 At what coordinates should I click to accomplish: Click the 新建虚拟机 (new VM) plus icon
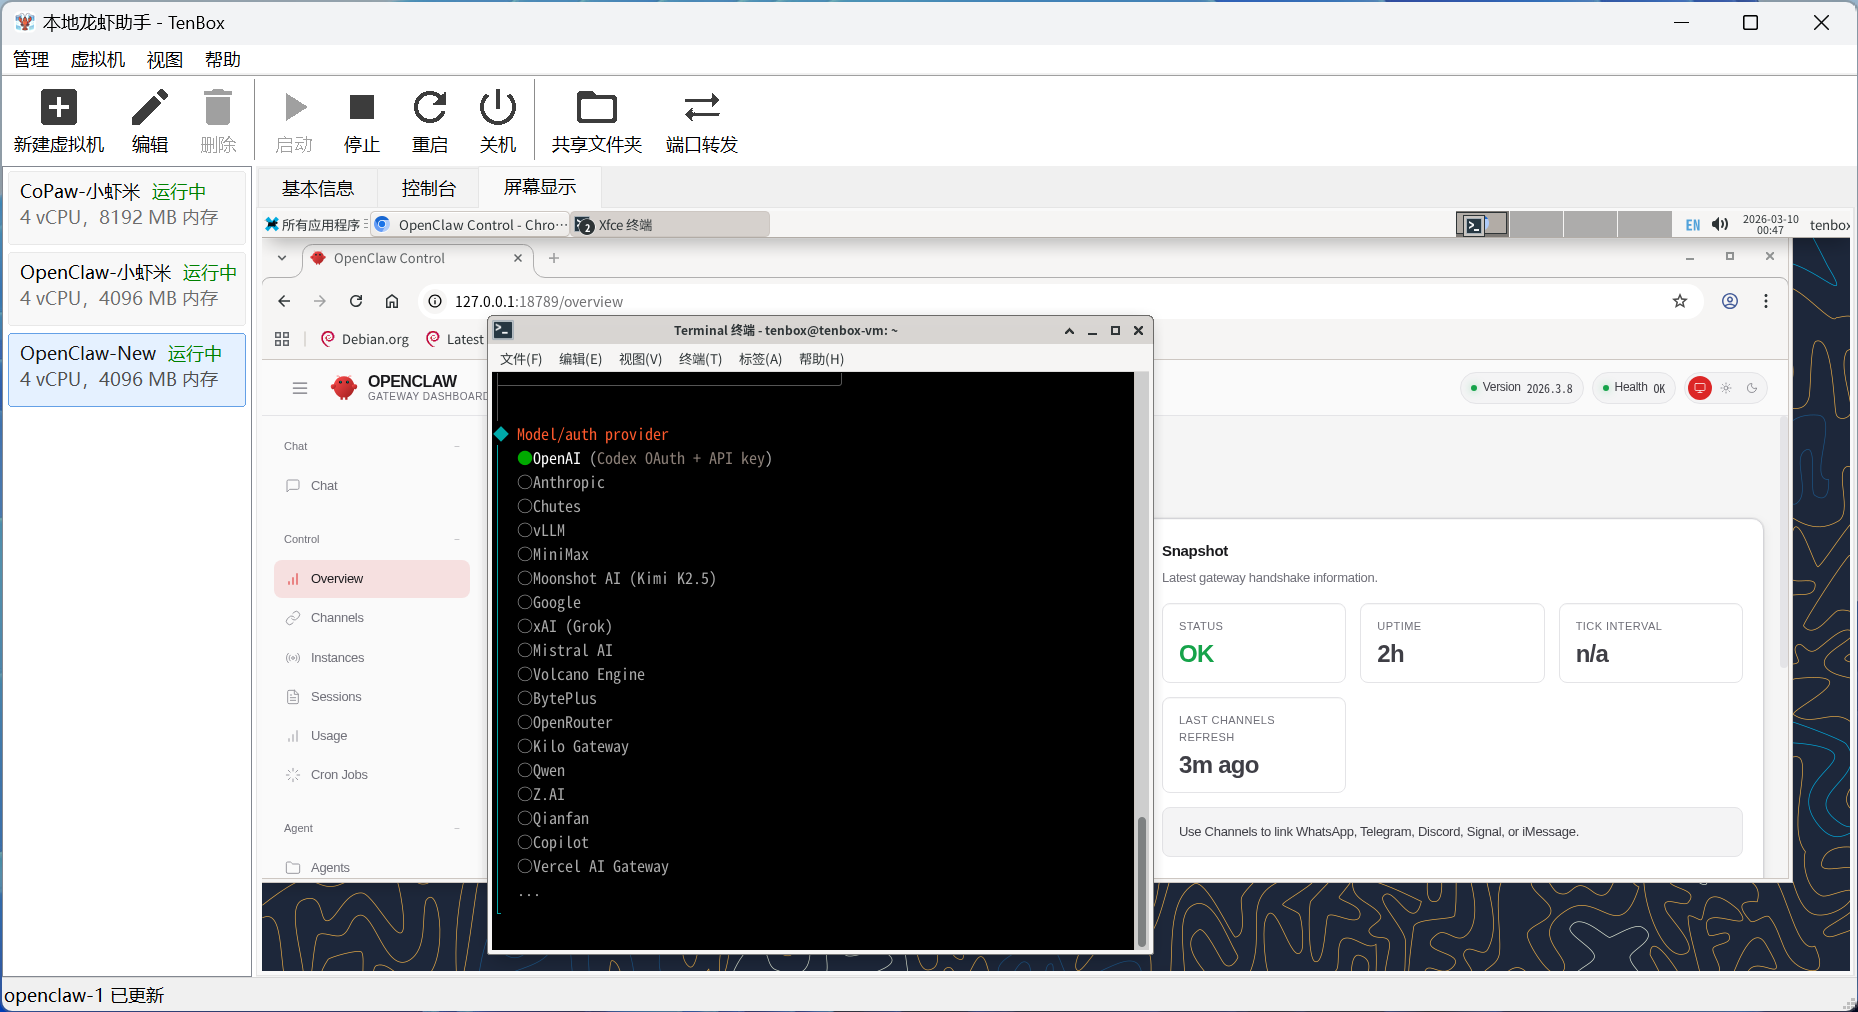pos(58,107)
